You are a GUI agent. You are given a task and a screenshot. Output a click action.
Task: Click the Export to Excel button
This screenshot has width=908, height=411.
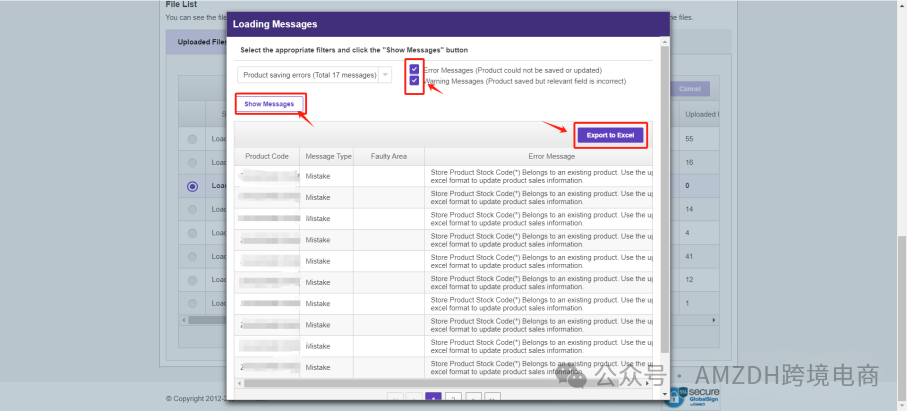[610, 135]
